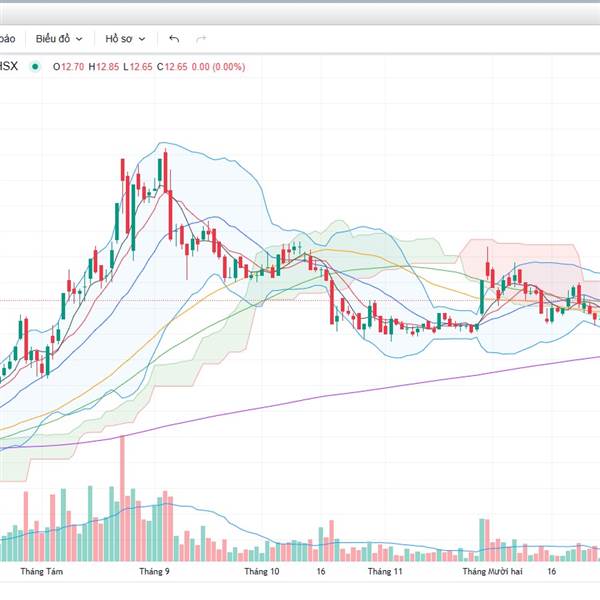The image size is (600, 600).
Task: Click the tallest pink volume bar
Action: [x=122, y=498]
